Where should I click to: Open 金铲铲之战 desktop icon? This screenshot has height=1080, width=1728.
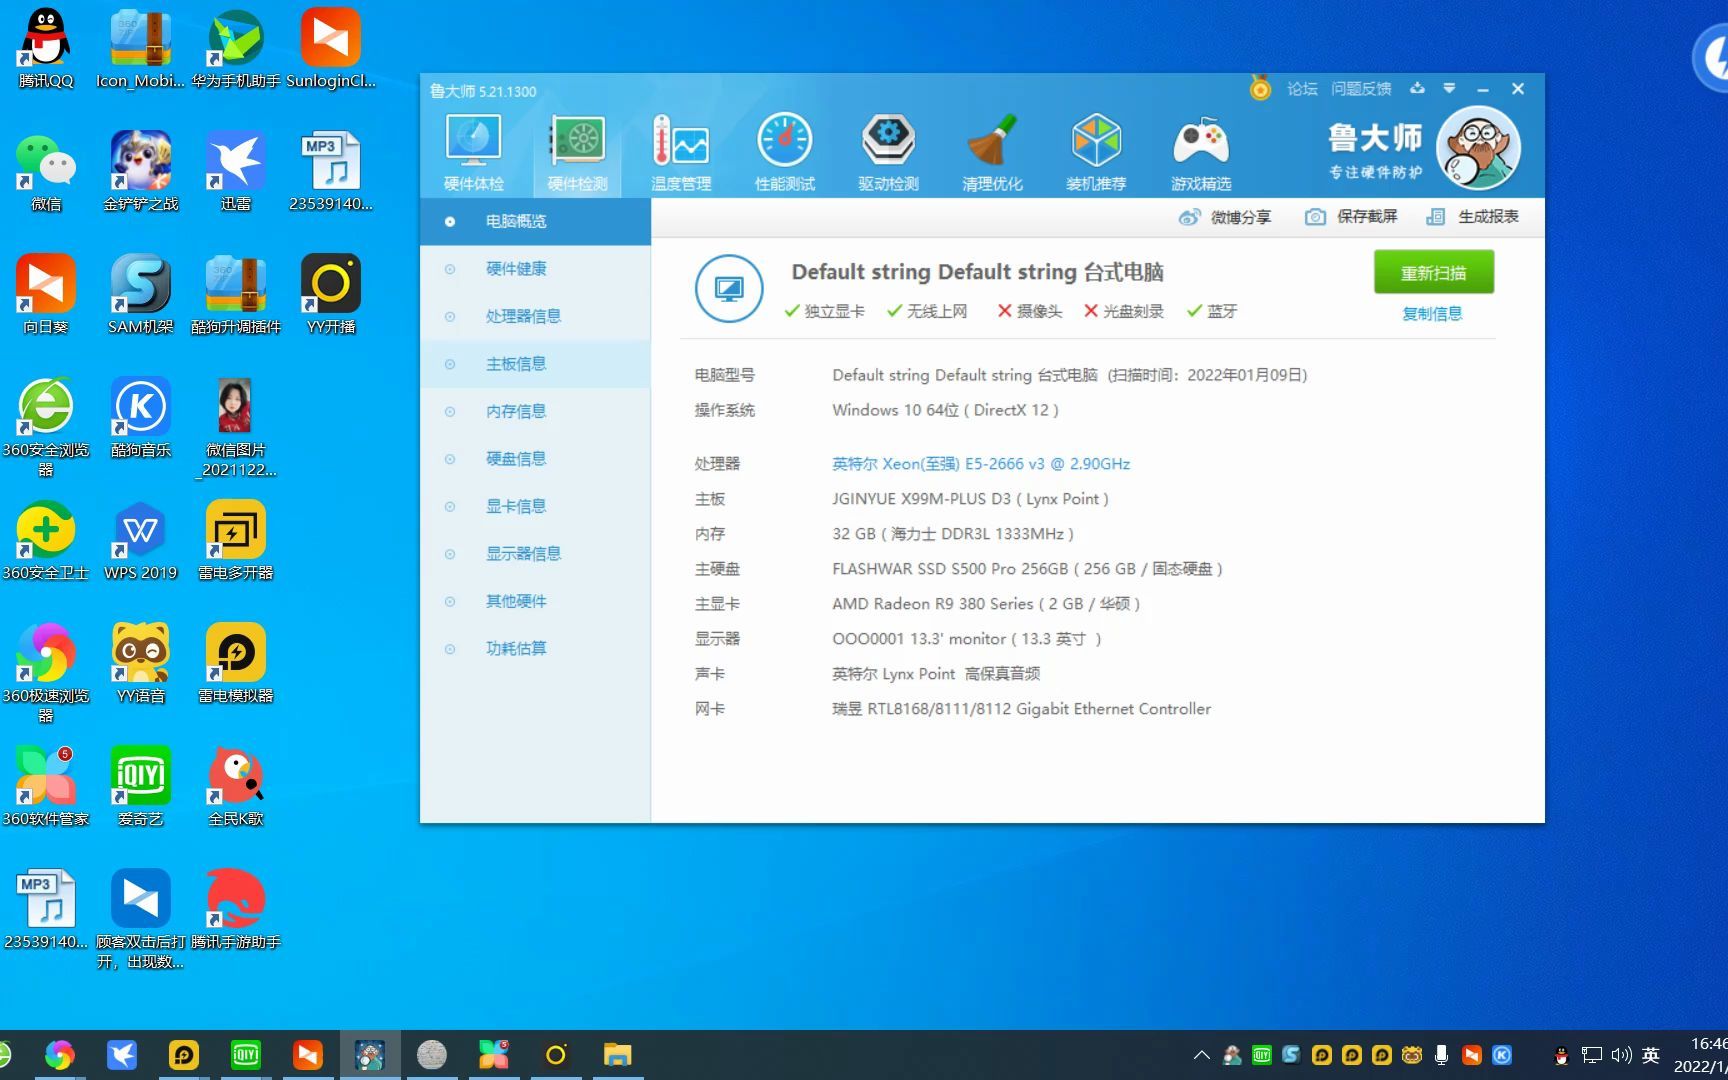pyautogui.click(x=141, y=171)
